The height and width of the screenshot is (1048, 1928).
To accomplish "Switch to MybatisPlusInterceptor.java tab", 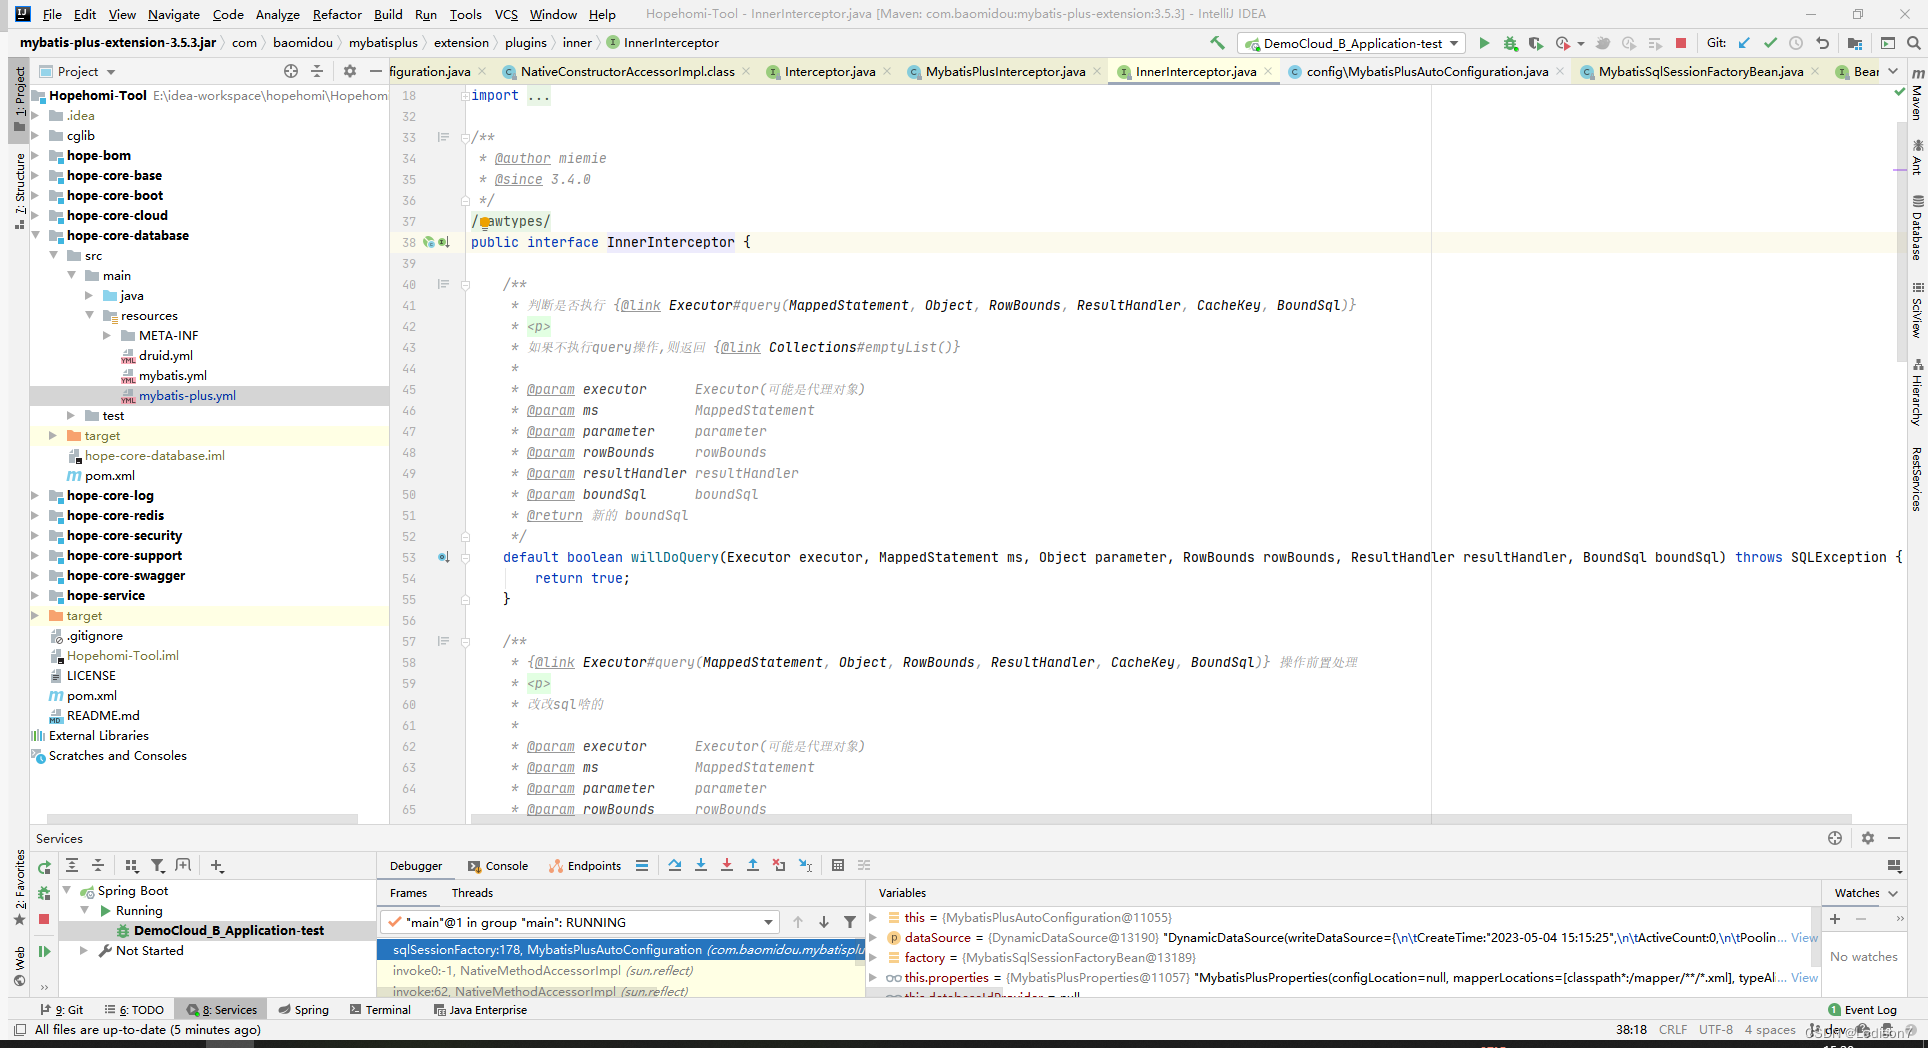I will (1004, 71).
